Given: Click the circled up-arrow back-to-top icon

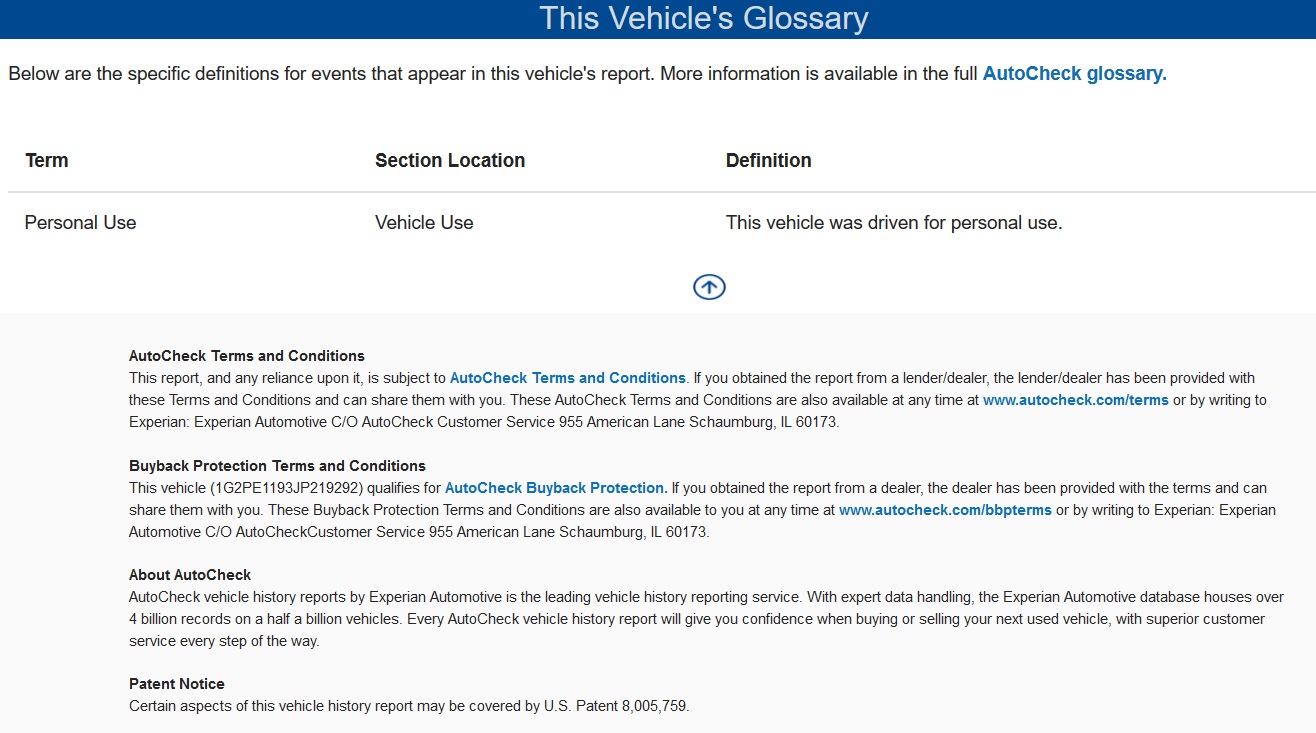Looking at the screenshot, I should tap(709, 287).
